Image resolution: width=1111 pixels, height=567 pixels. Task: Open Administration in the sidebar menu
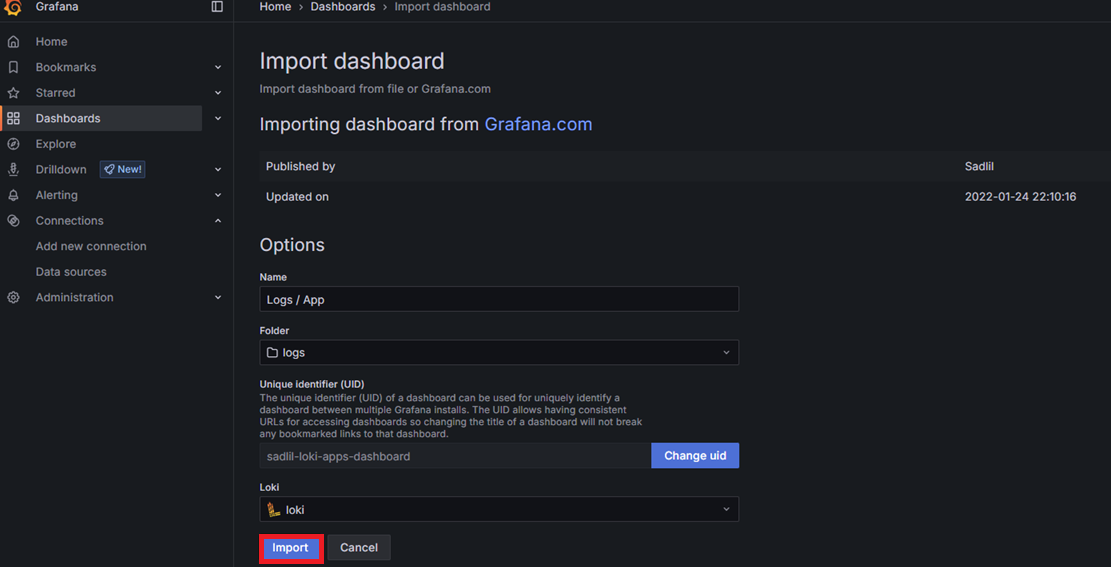pyautogui.click(x=74, y=298)
